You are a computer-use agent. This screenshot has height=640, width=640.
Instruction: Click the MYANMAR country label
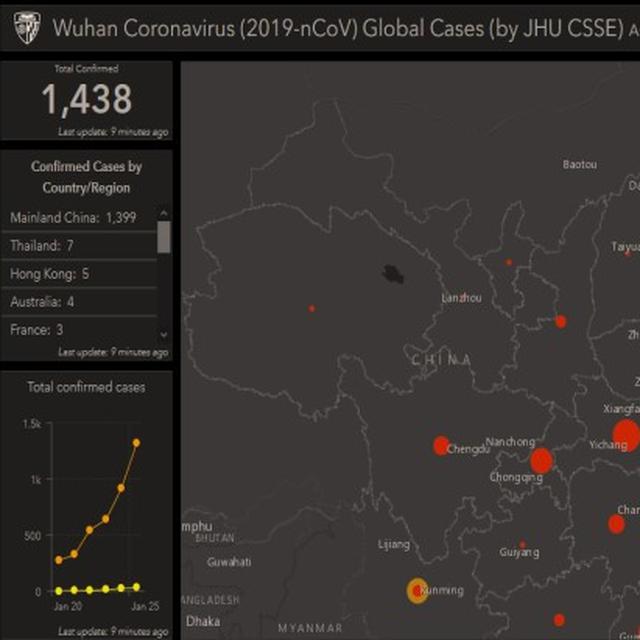coord(310,628)
